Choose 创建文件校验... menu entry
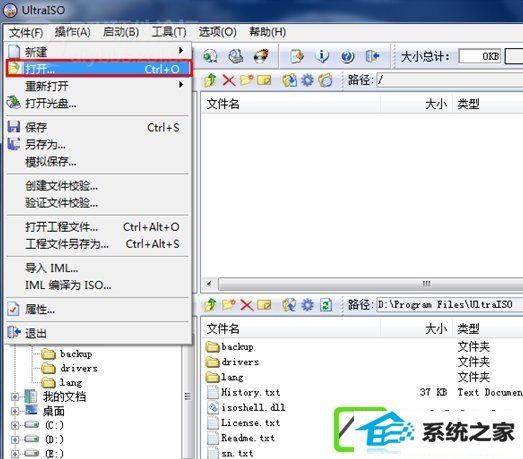The width and height of the screenshot is (523, 459). [99, 186]
